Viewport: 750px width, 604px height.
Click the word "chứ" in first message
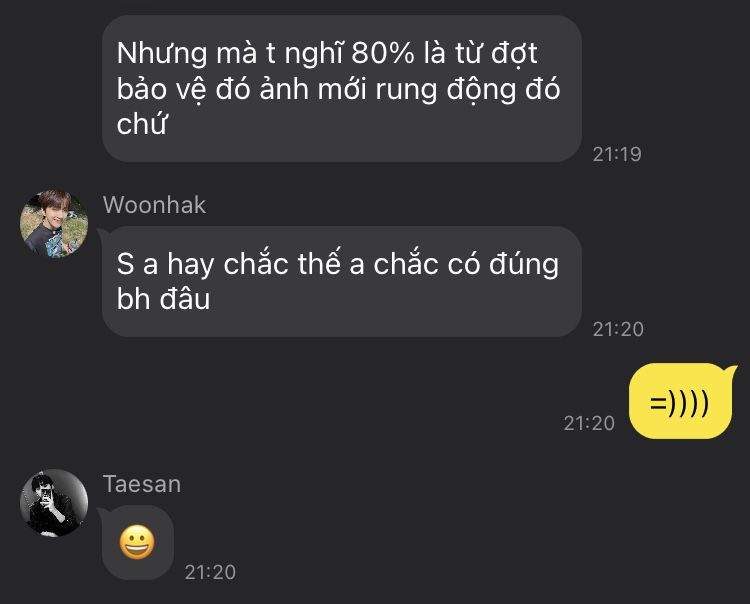[142, 123]
